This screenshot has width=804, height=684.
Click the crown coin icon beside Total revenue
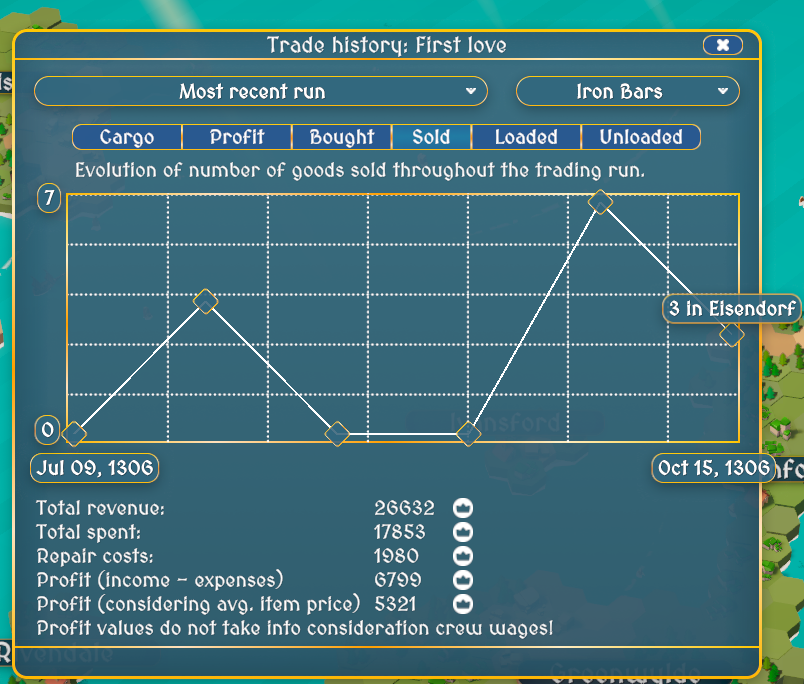click(464, 508)
